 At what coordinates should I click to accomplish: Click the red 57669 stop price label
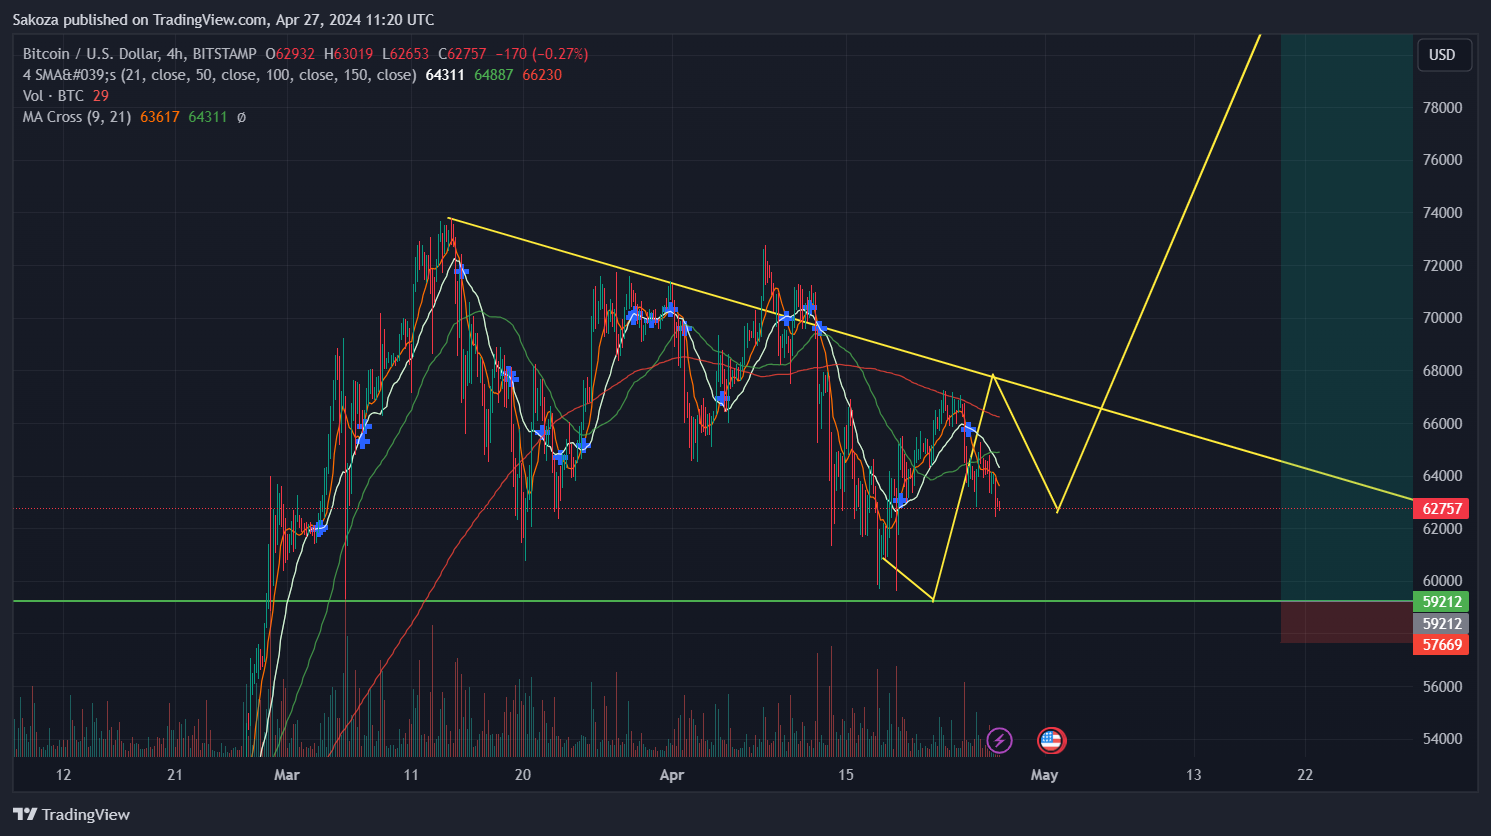1442,644
